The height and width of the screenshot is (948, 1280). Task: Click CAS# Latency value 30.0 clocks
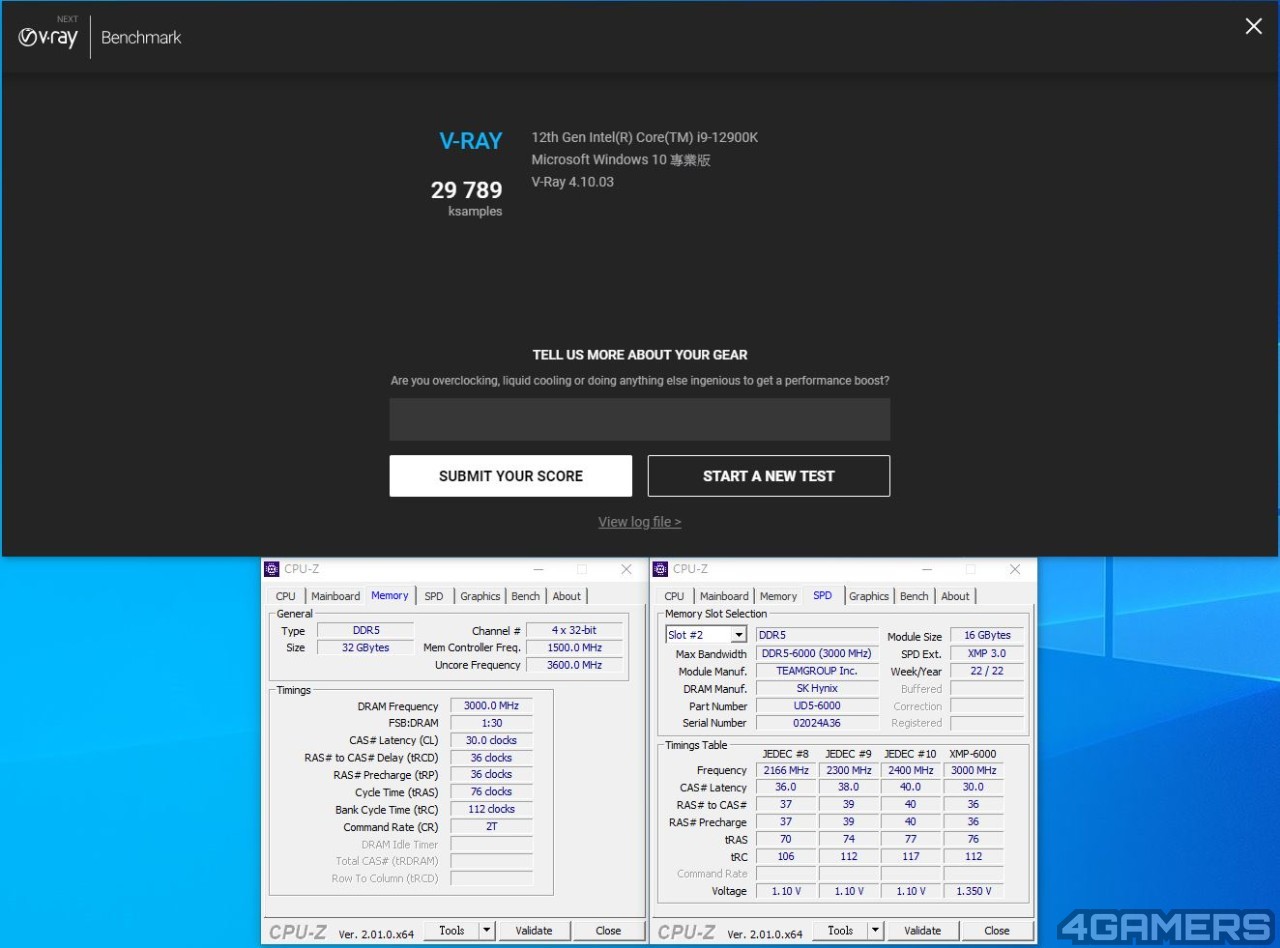click(x=491, y=741)
